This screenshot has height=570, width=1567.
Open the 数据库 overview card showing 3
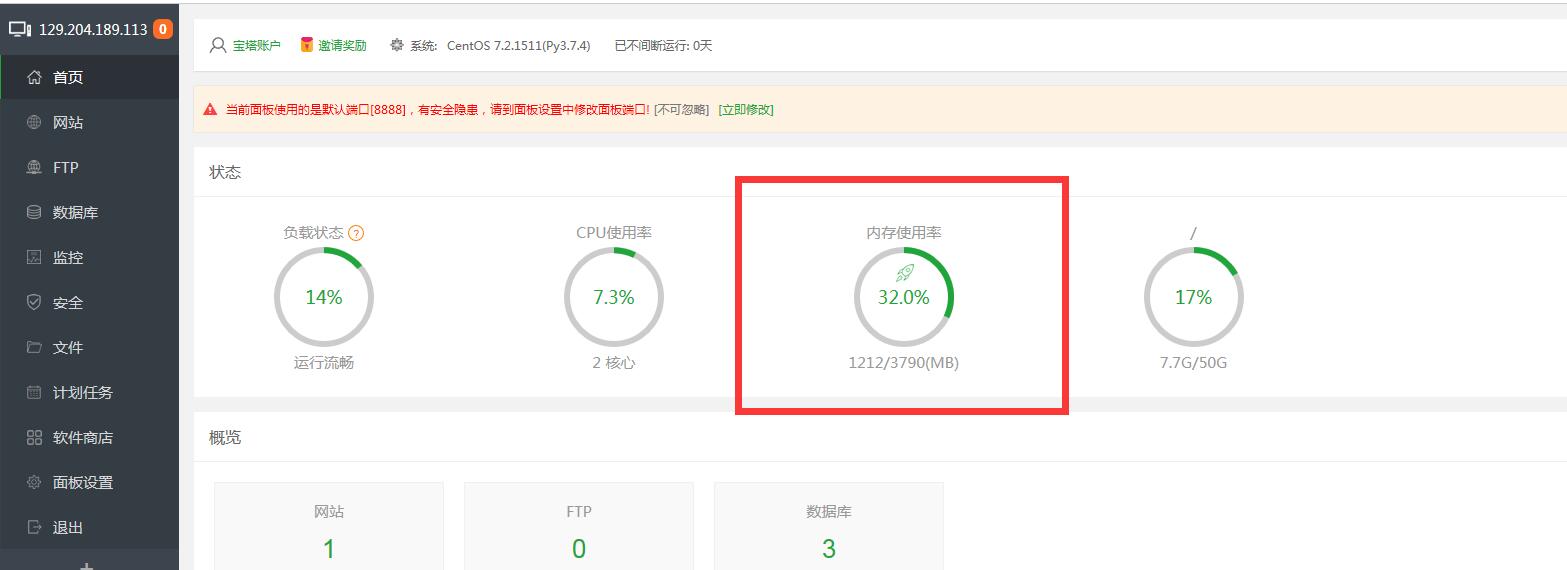[x=828, y=530]
